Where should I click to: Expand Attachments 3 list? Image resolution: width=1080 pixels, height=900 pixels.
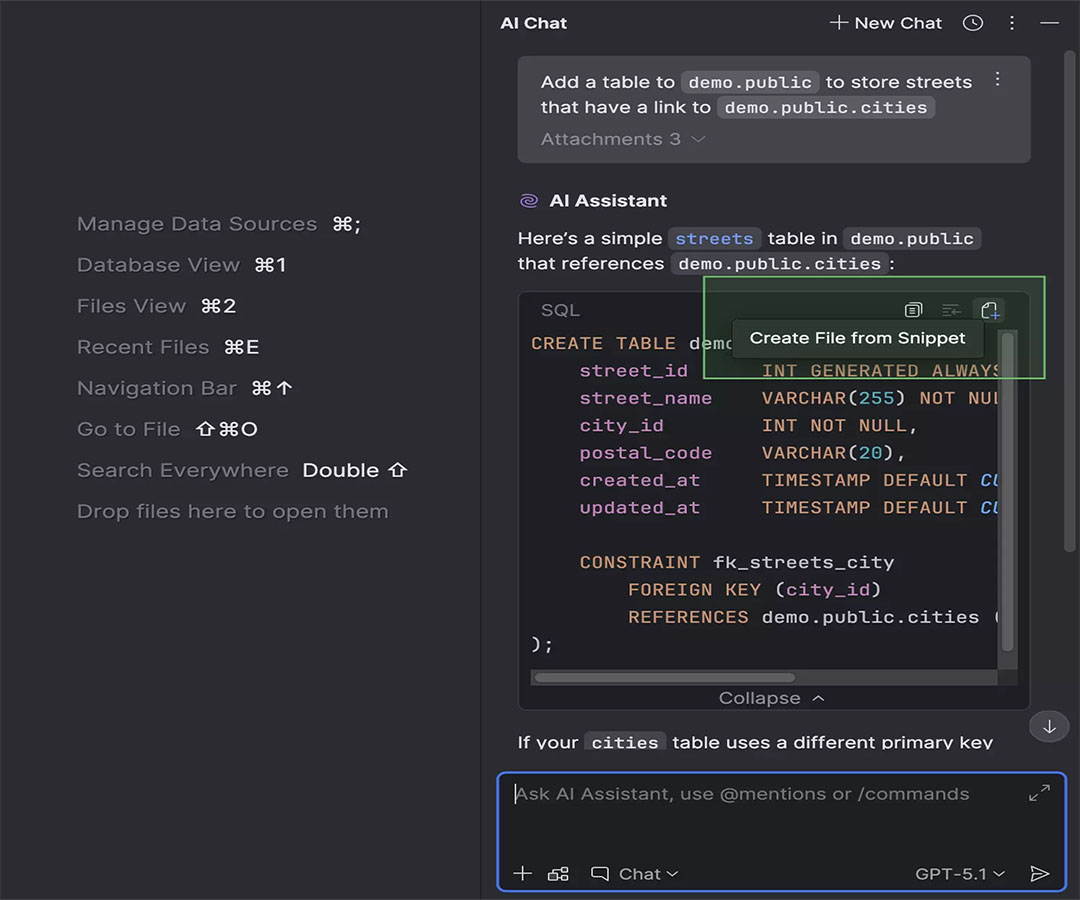623,139
